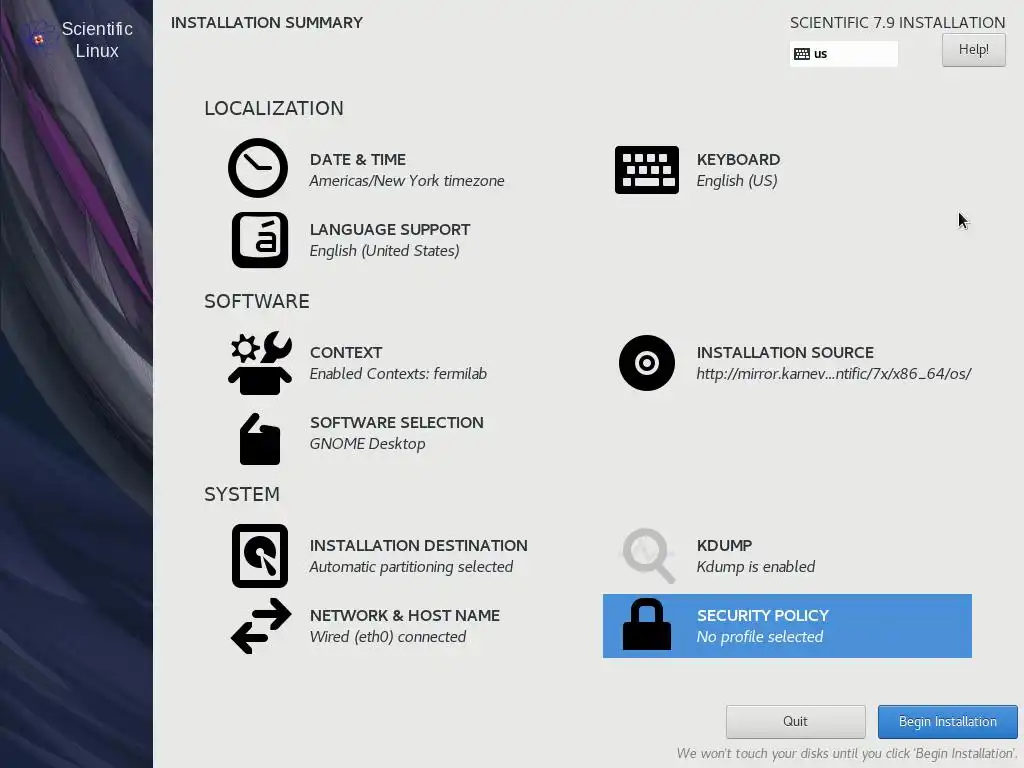This screenshot has height=768, width=1024.
Task: Click the Keyboard layout icon
Action: (647, 170)
